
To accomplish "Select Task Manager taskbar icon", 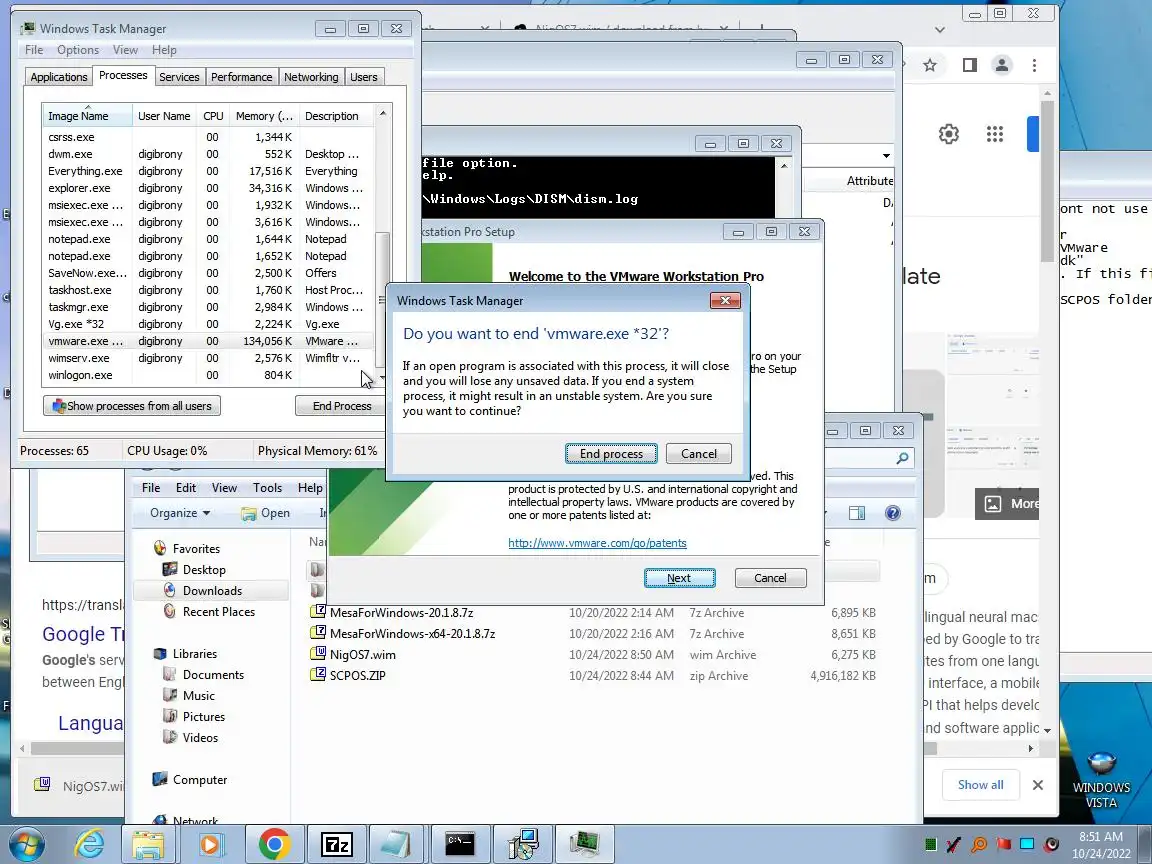I will (585, 844).
